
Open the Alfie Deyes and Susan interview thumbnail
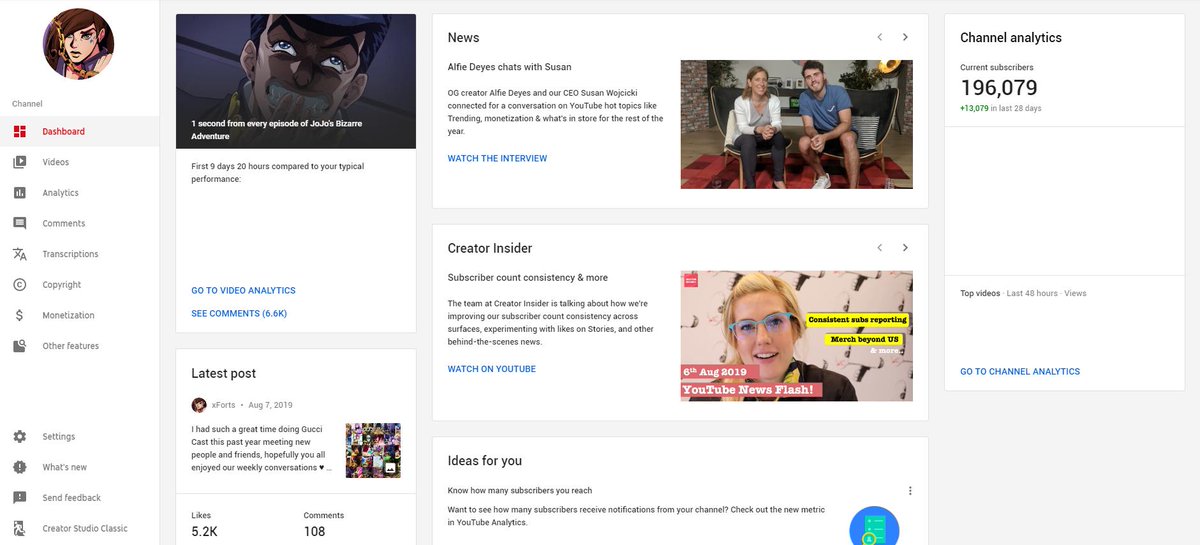pos(796,125)
